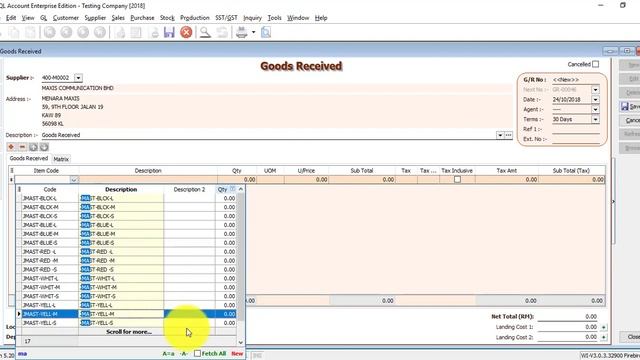640x360 pixels.
Task: Open the Print toolbar dropdown arrow
Action: pyautogui.click(x=253, y=32)
